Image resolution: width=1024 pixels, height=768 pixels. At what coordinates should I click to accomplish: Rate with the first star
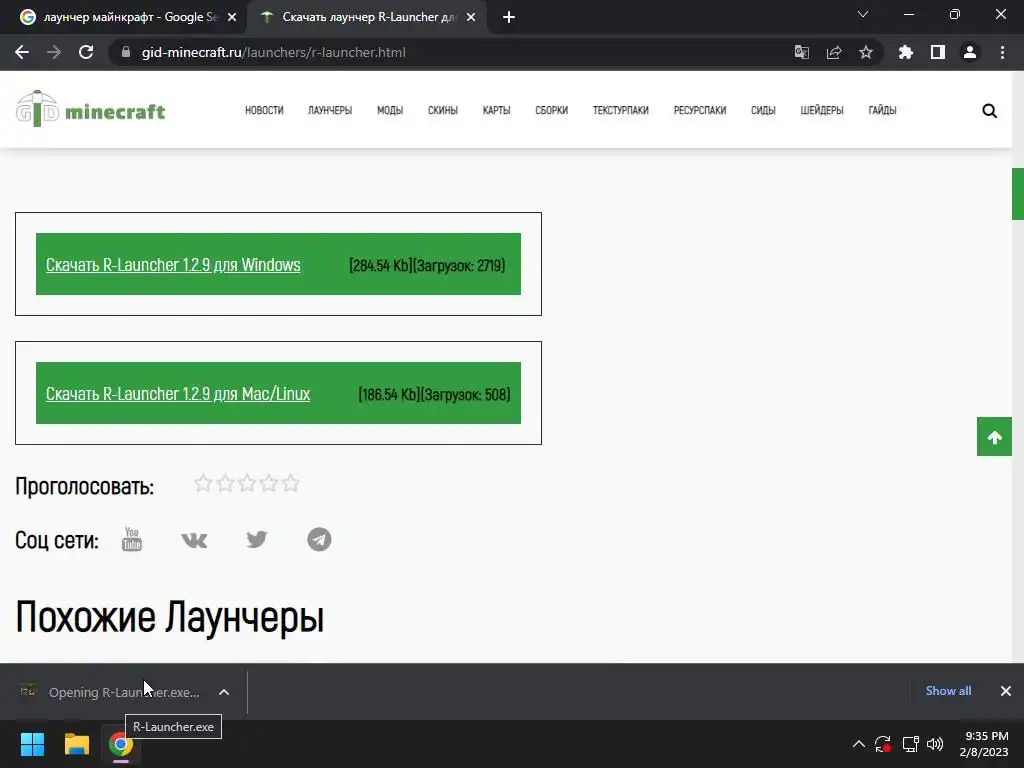pyautogui.click(x=203, y=483)
